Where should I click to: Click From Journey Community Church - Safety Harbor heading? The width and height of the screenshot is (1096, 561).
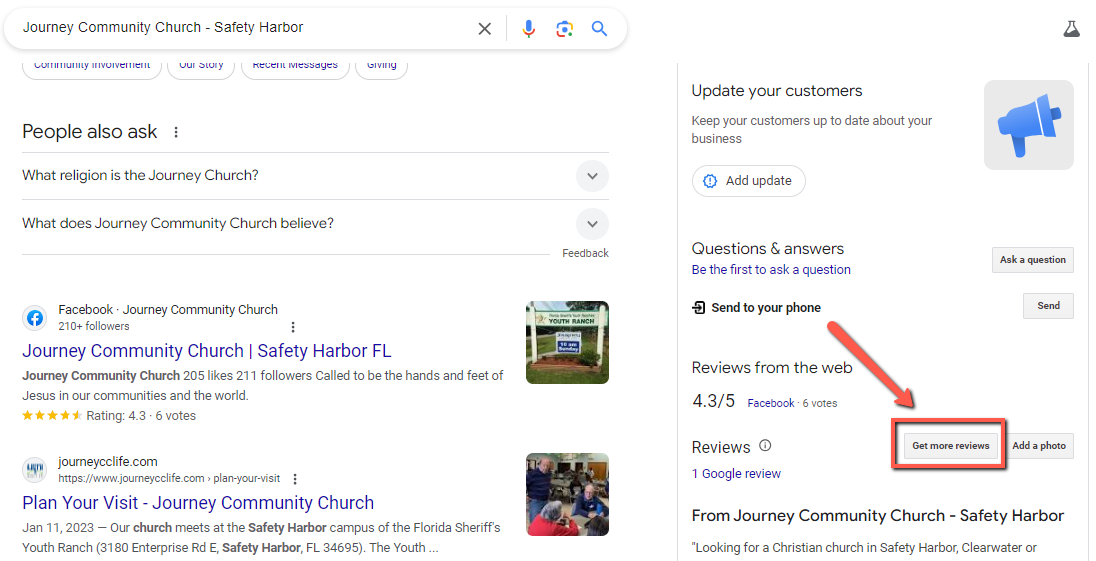click(878, 516)
